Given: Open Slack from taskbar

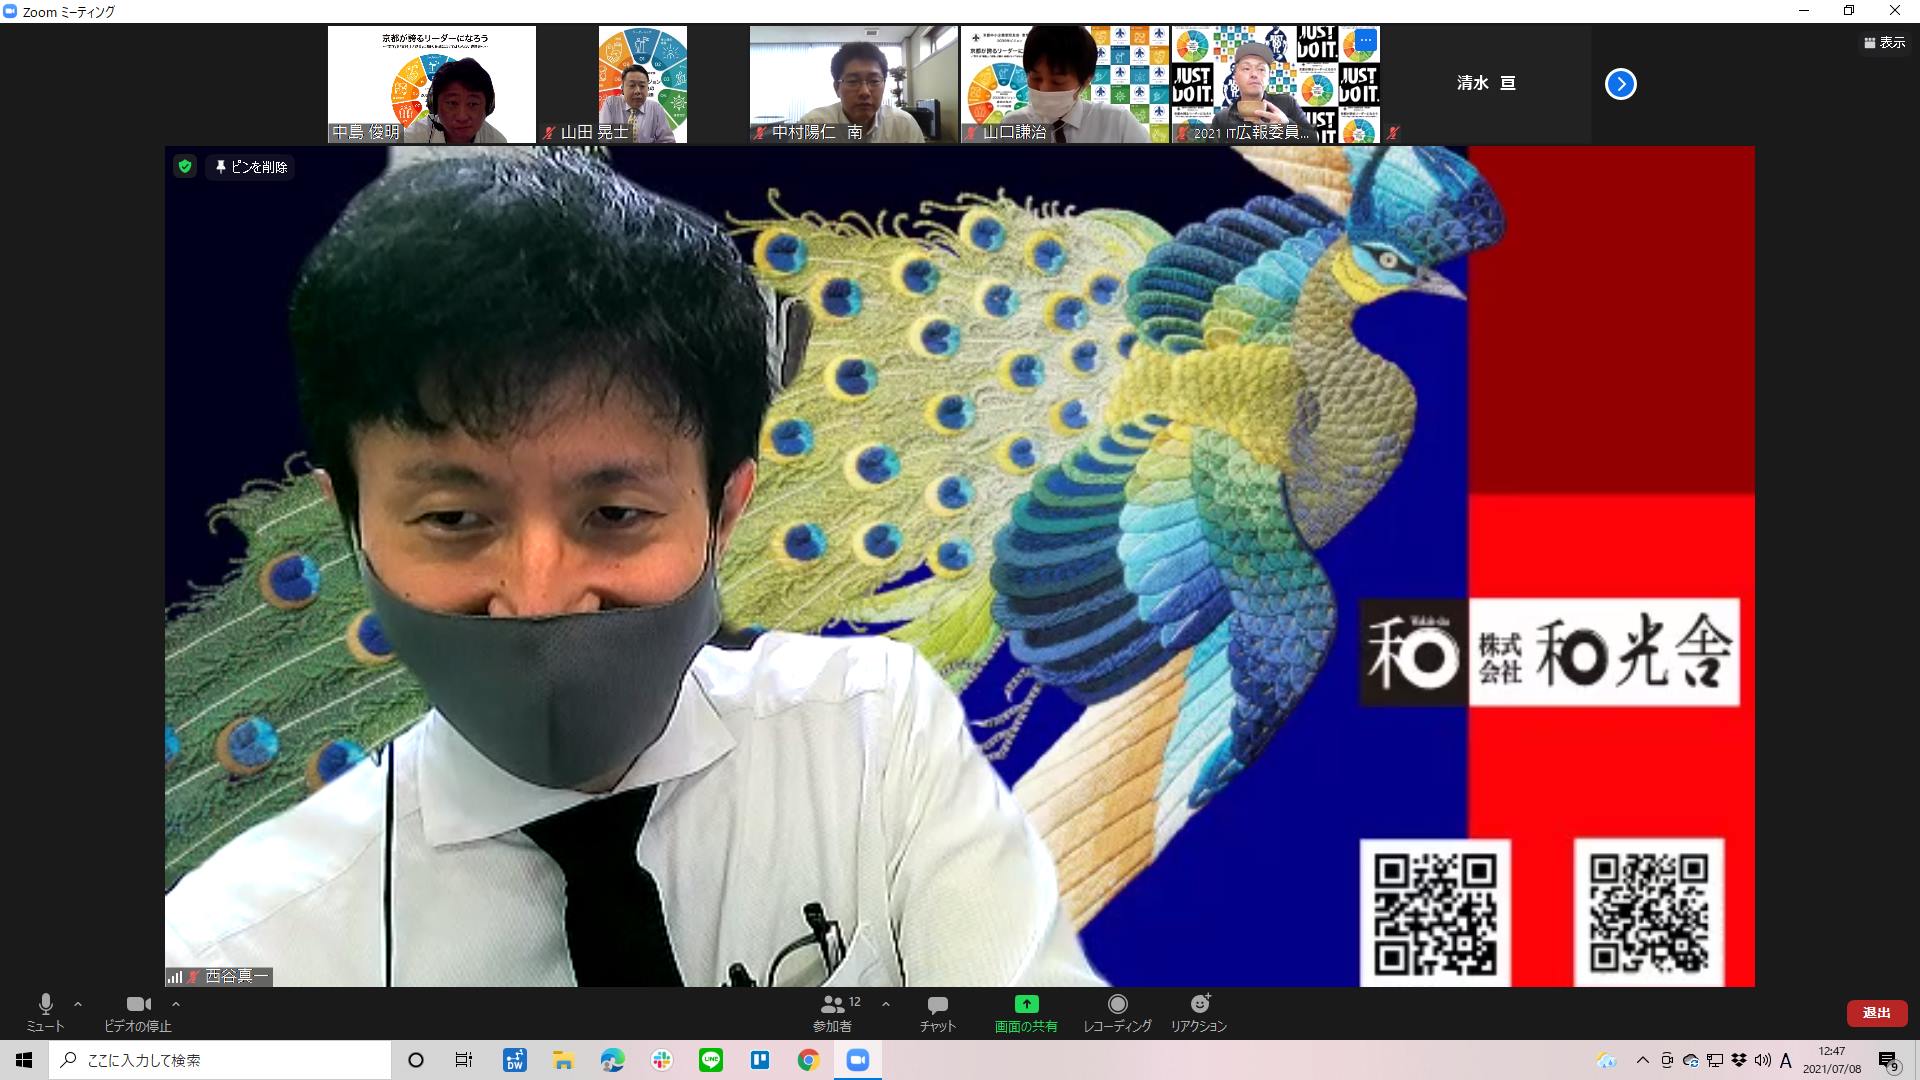Looking at the screenshot, I should (661, 1060).
